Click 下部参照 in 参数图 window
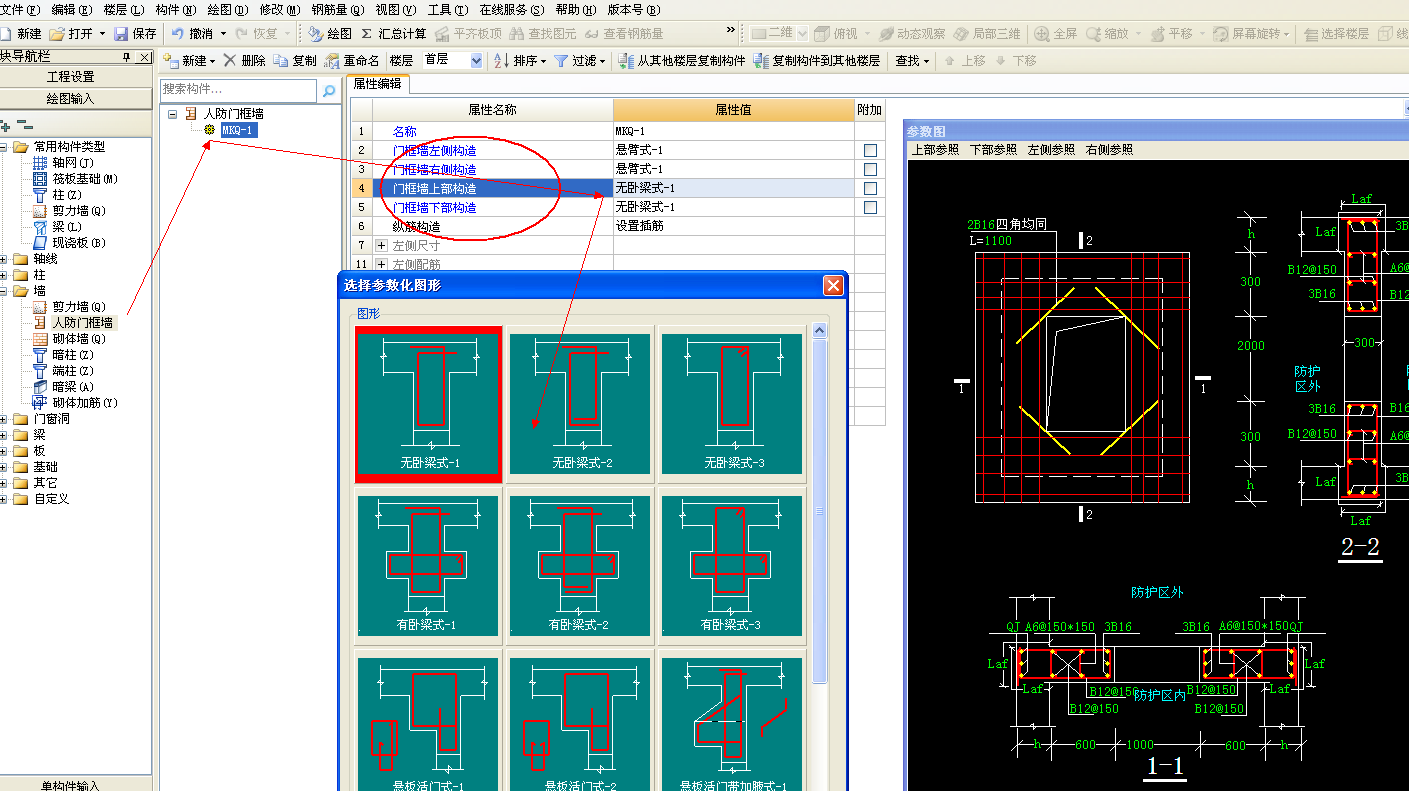 tap(993, 149)
